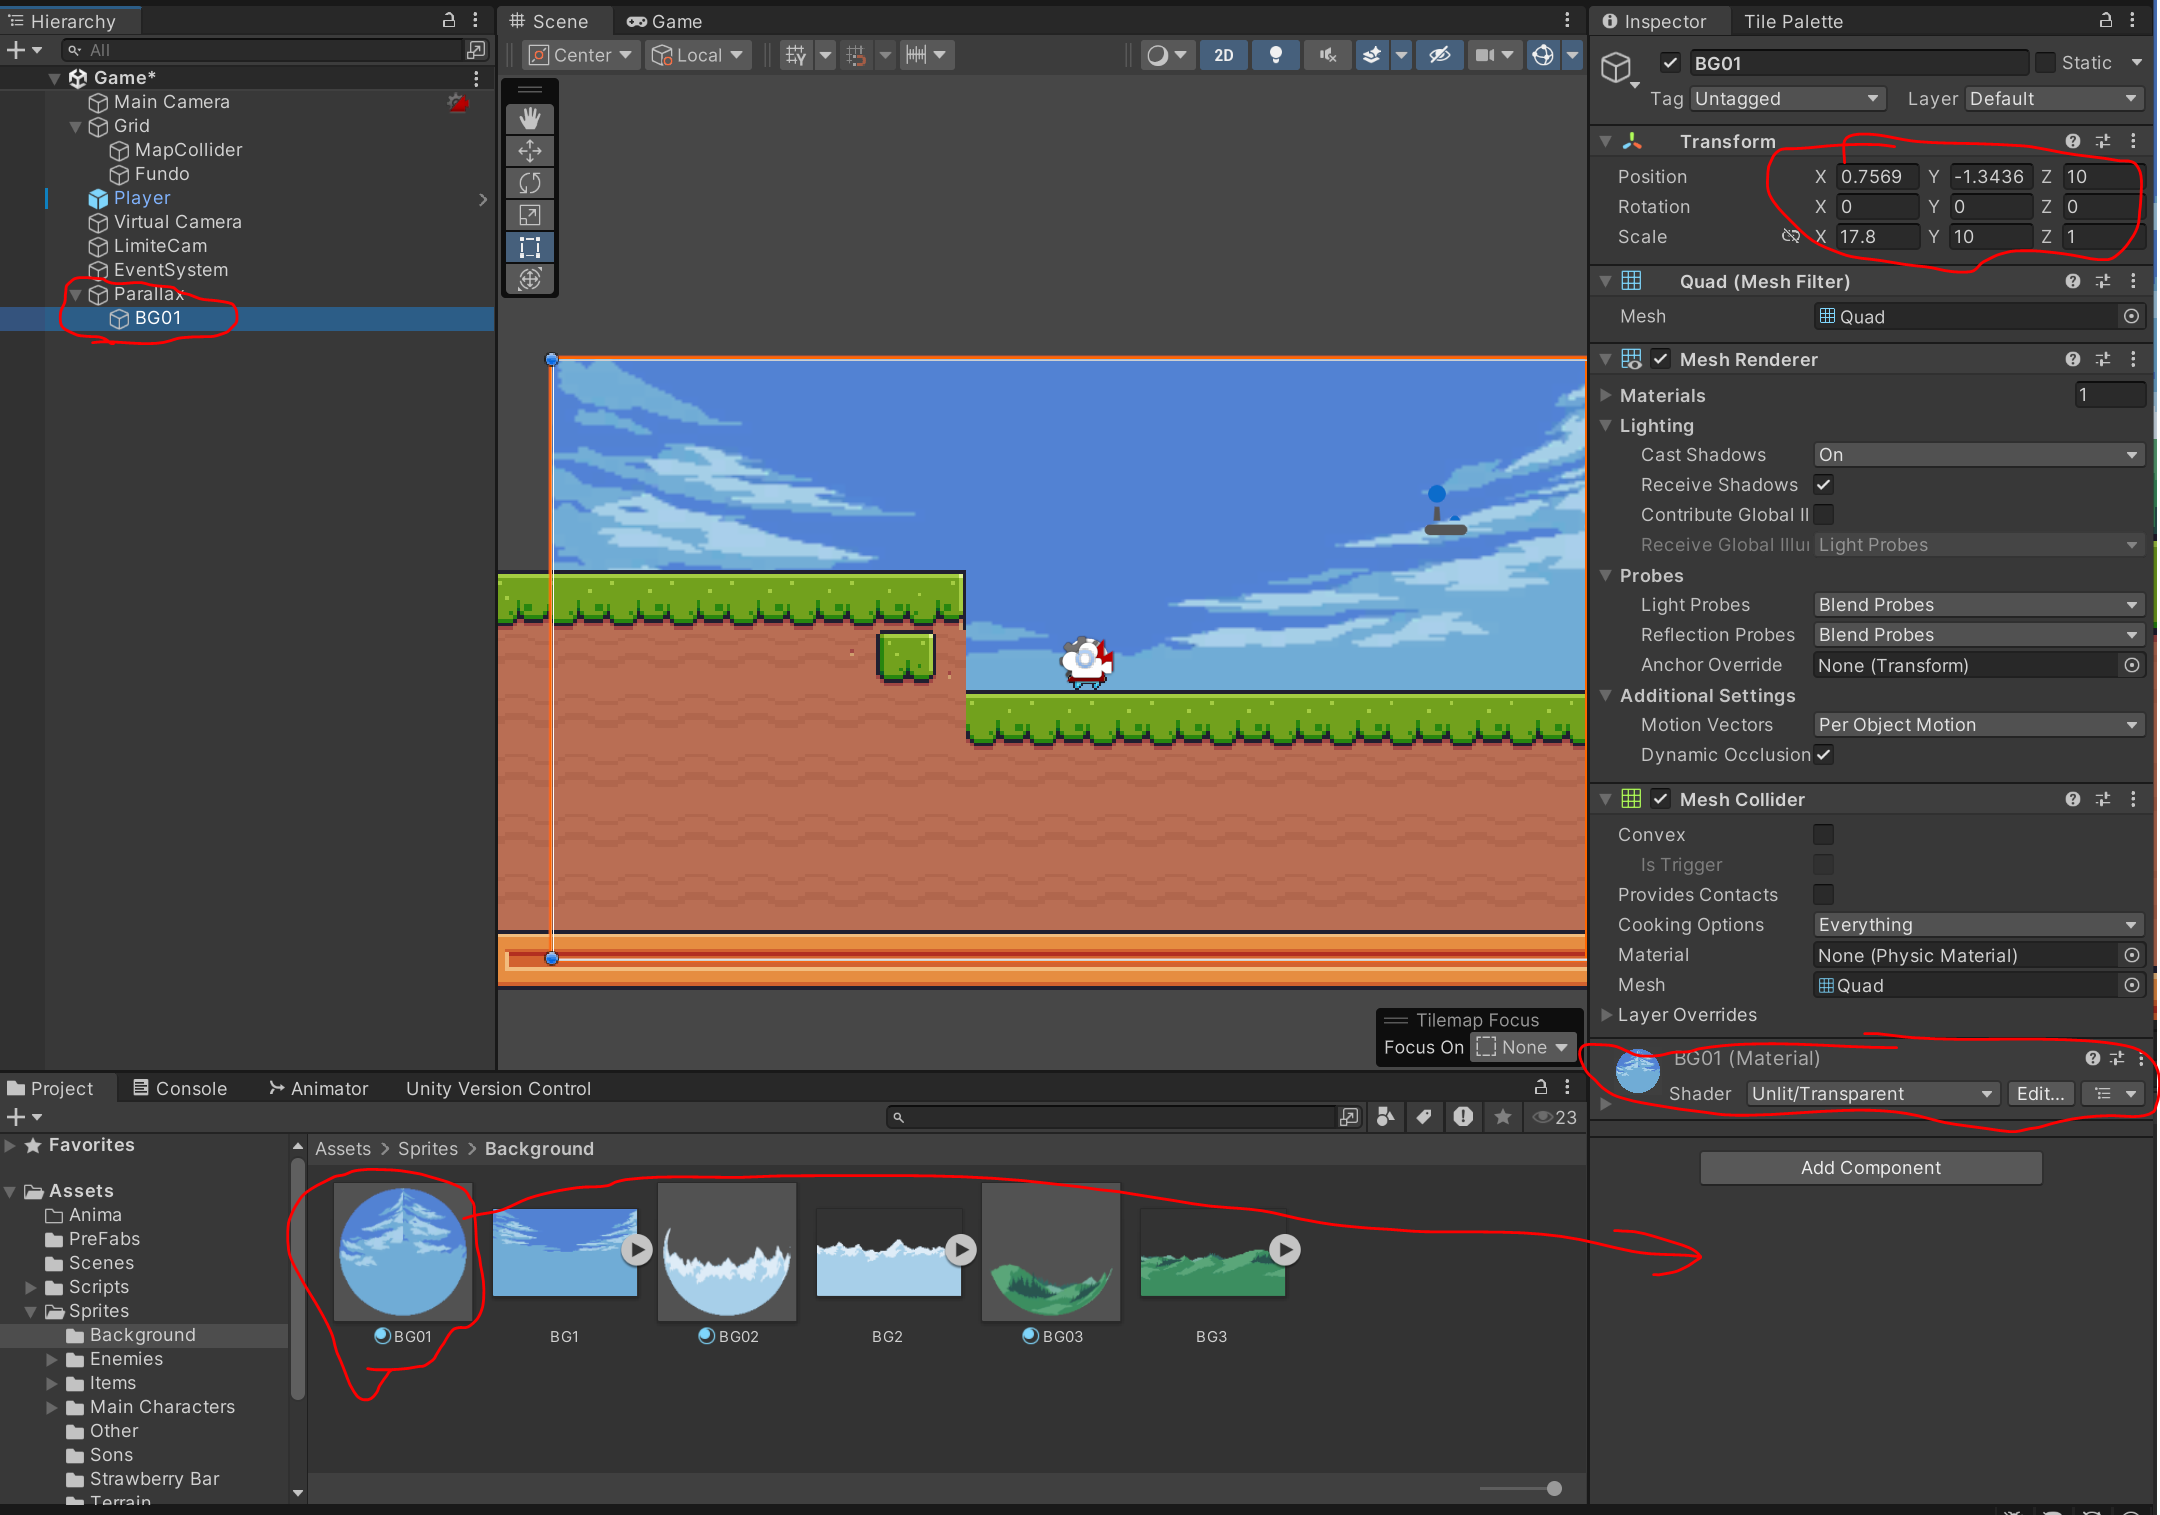Select the Hand view tool
Screen dimensions: 2160x1515
pos(530,119)
